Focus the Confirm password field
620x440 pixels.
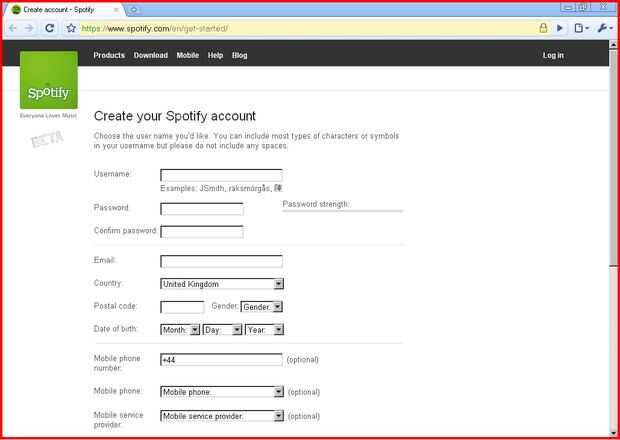[x=202, y=232]
